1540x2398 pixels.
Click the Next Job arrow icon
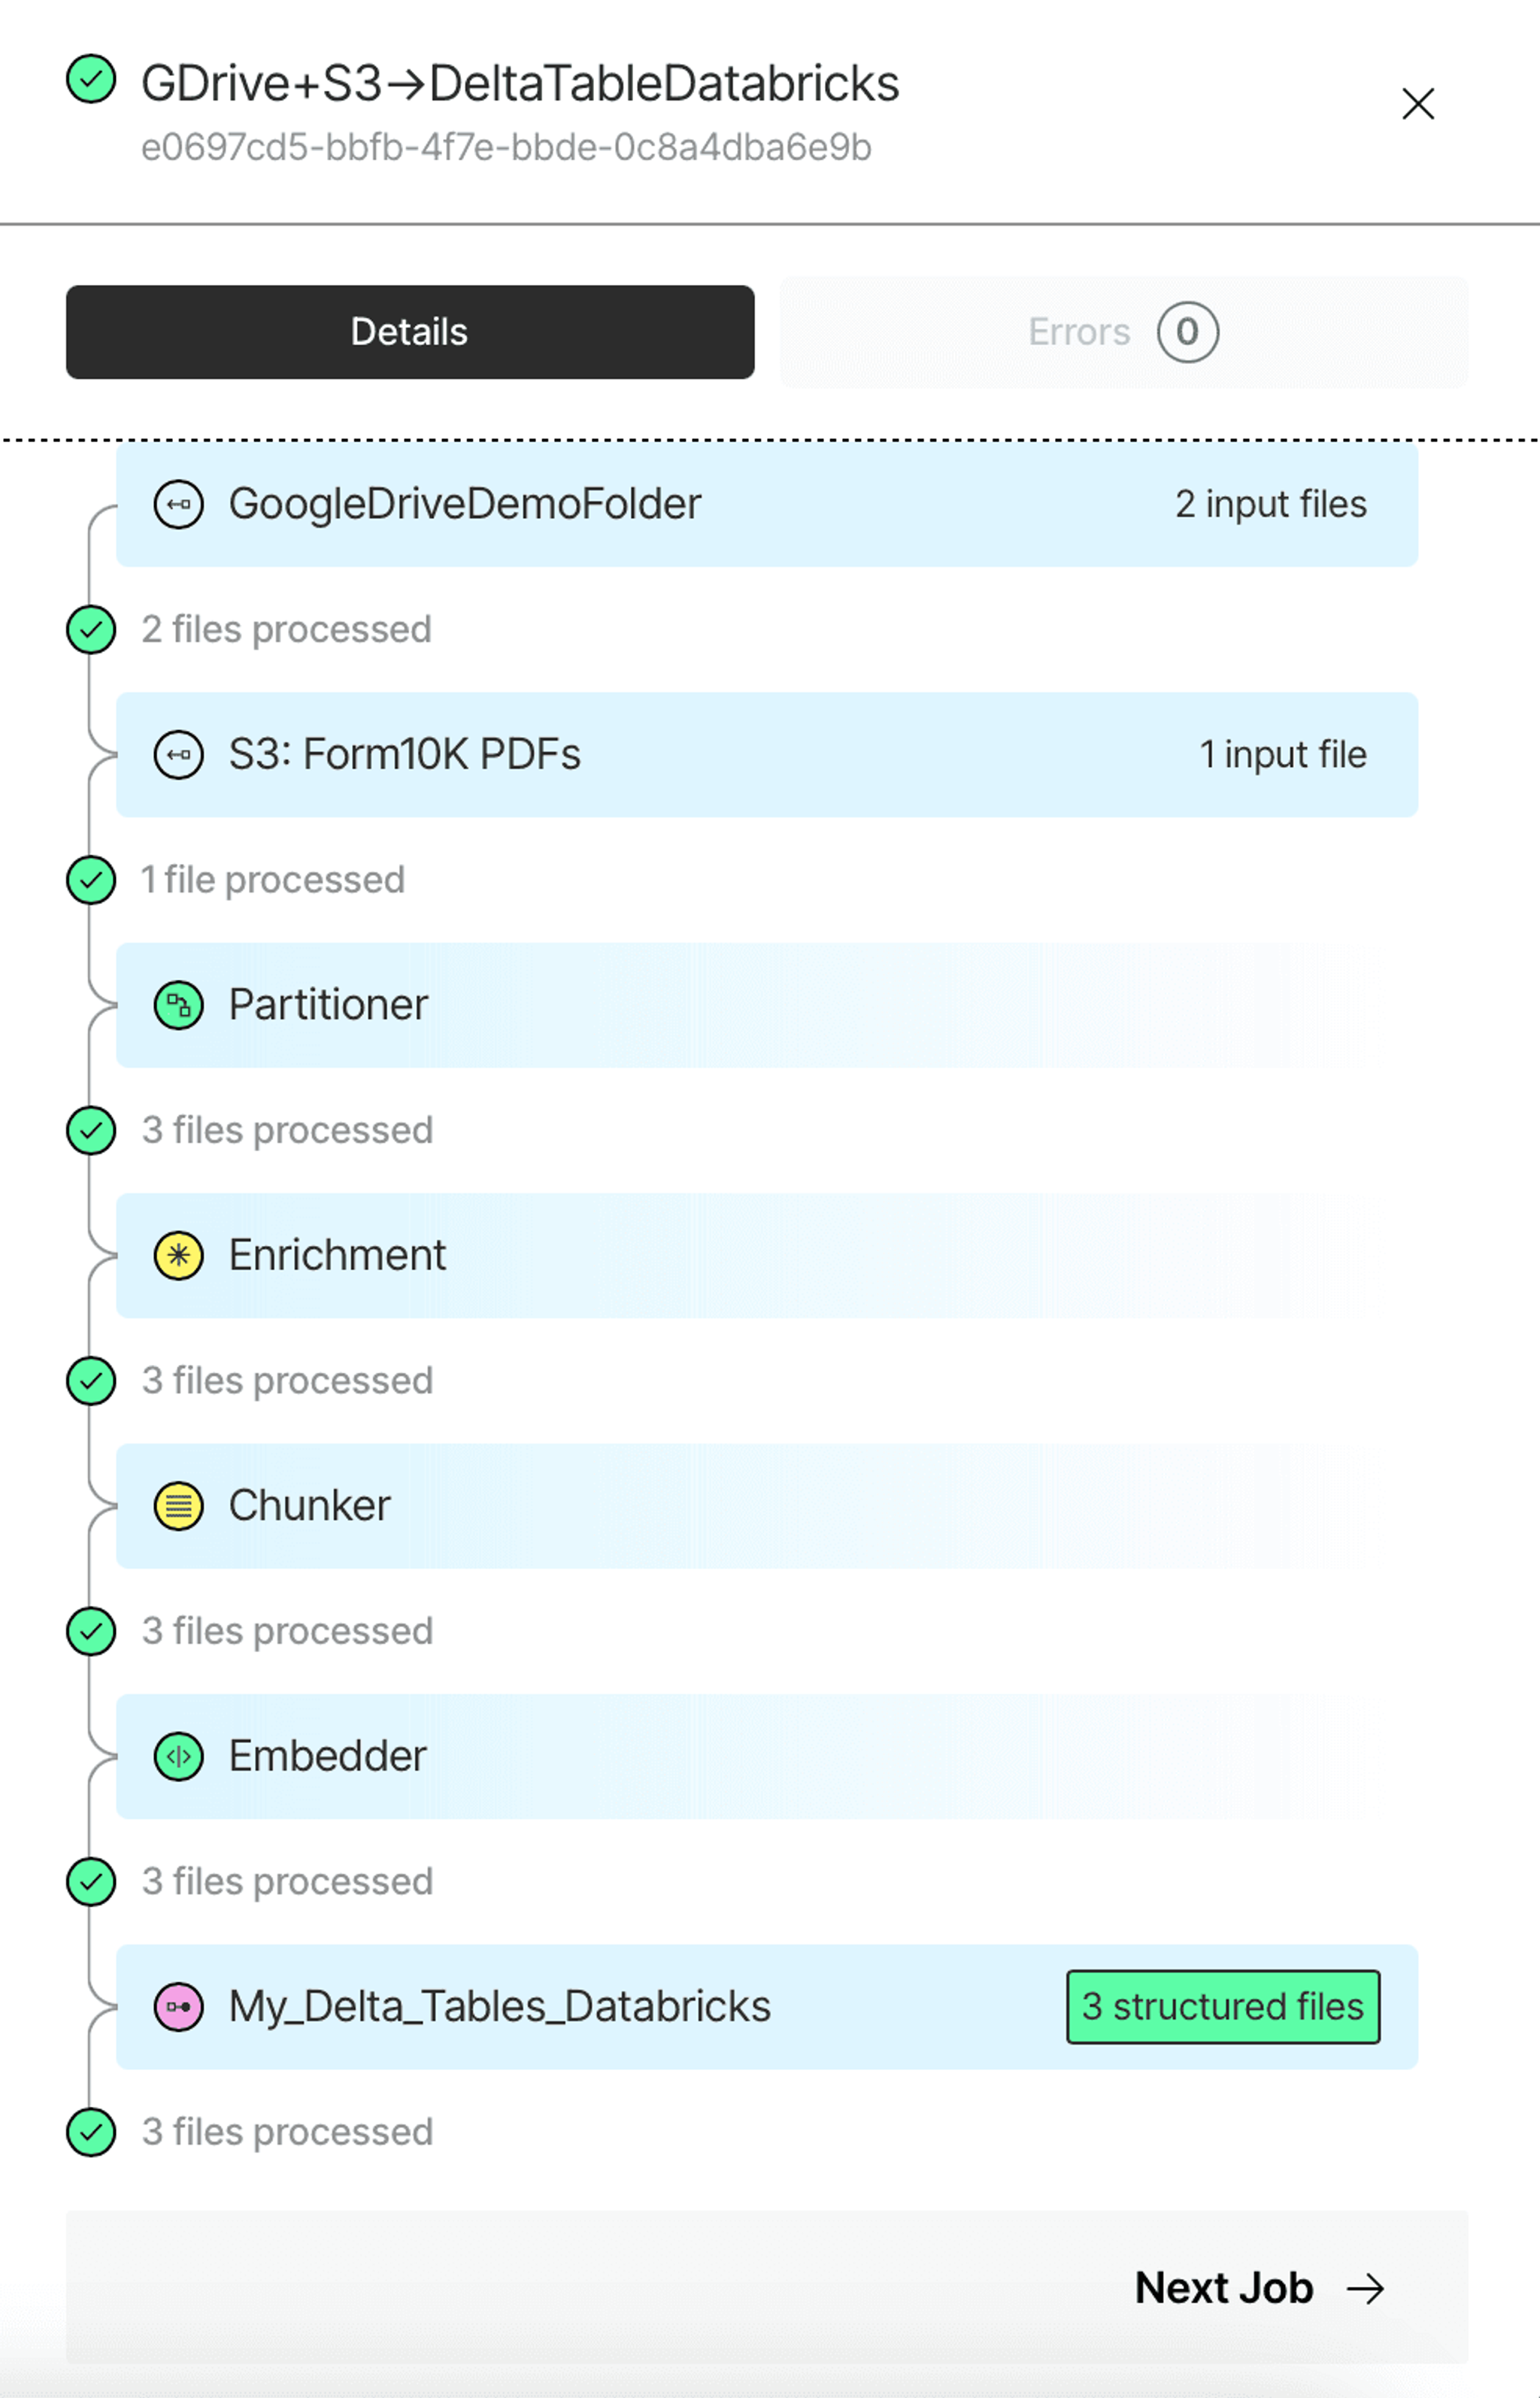[x=1365, y=2288]
